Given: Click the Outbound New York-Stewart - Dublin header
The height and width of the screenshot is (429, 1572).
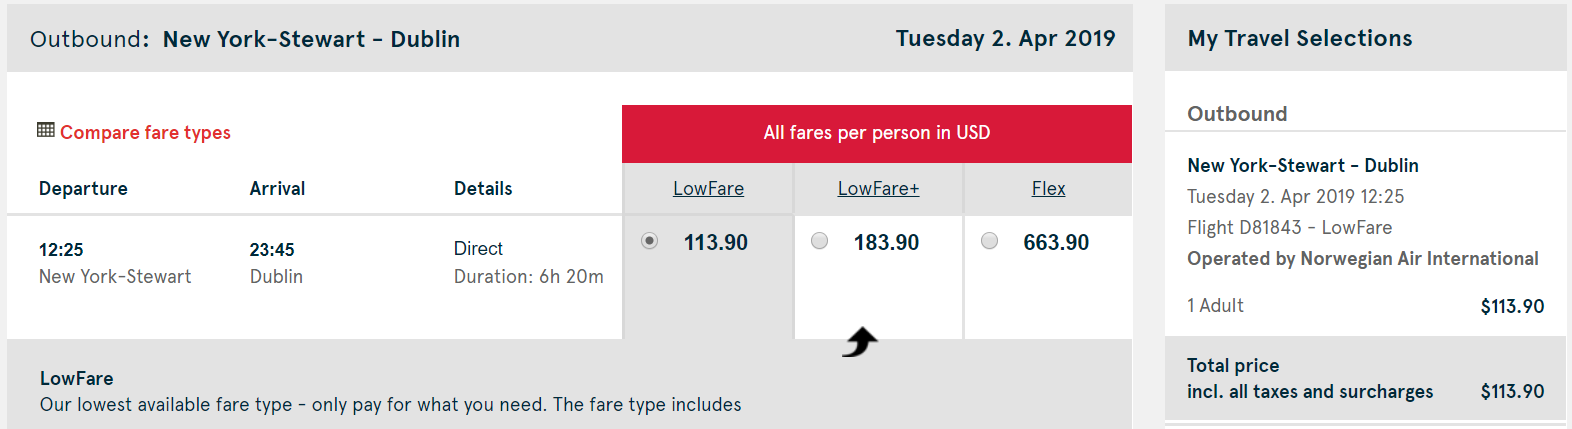Looking at the screenshot, I should click(245, 40).
